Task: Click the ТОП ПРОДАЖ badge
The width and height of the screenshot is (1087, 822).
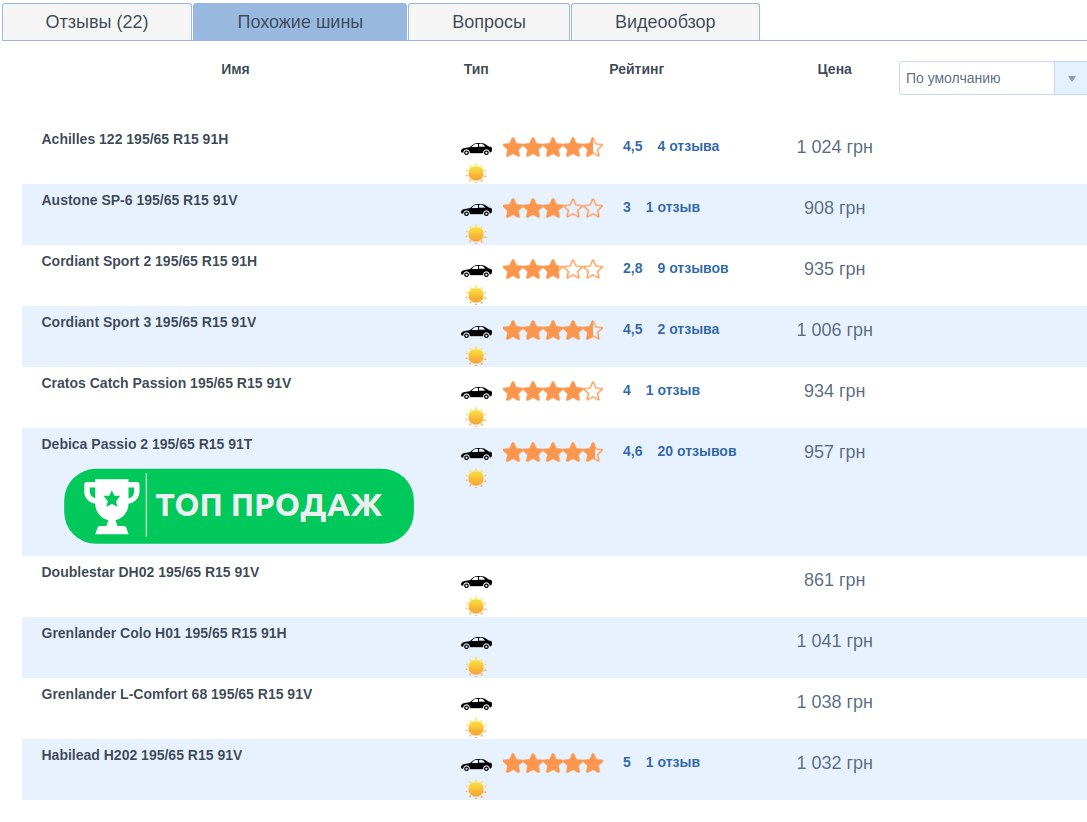Action: click(238, 506)
